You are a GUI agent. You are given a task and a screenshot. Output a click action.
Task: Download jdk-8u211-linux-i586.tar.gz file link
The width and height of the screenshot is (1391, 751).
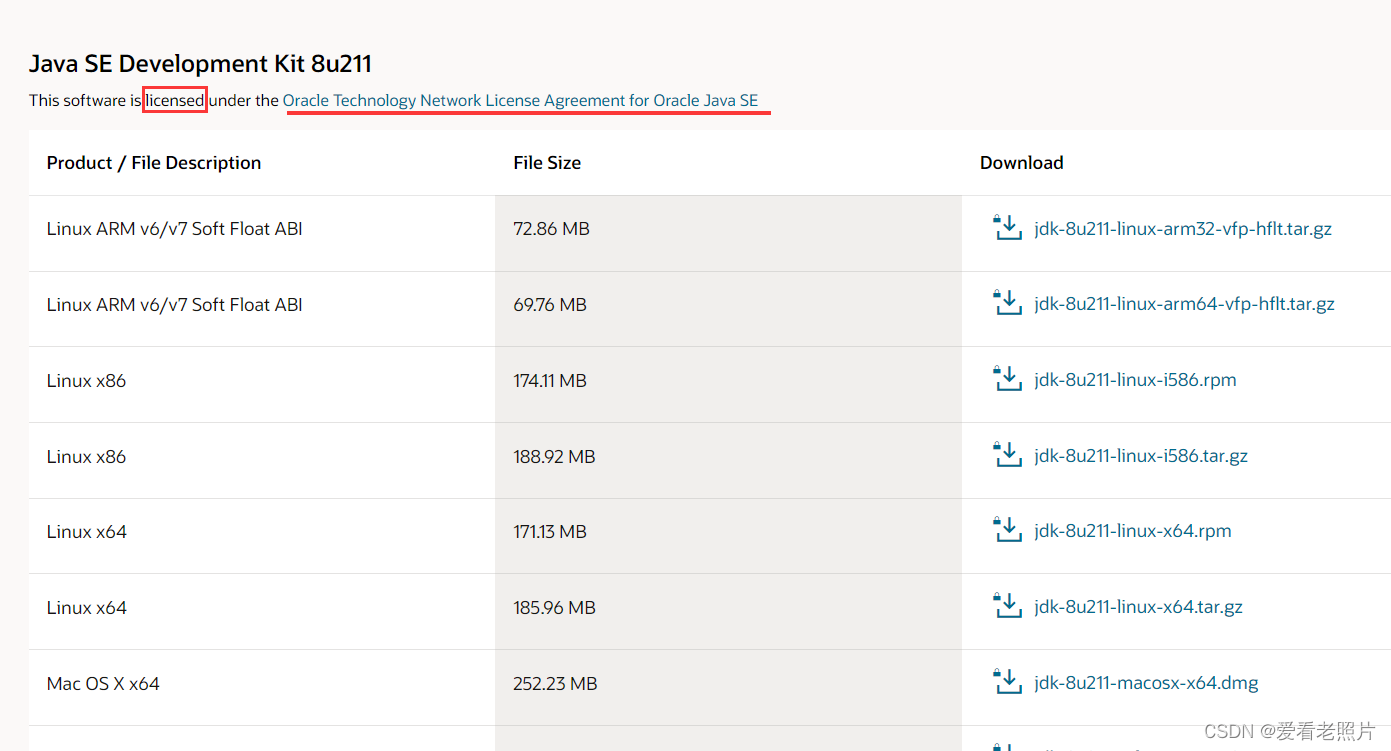(x=1141, y=456)
